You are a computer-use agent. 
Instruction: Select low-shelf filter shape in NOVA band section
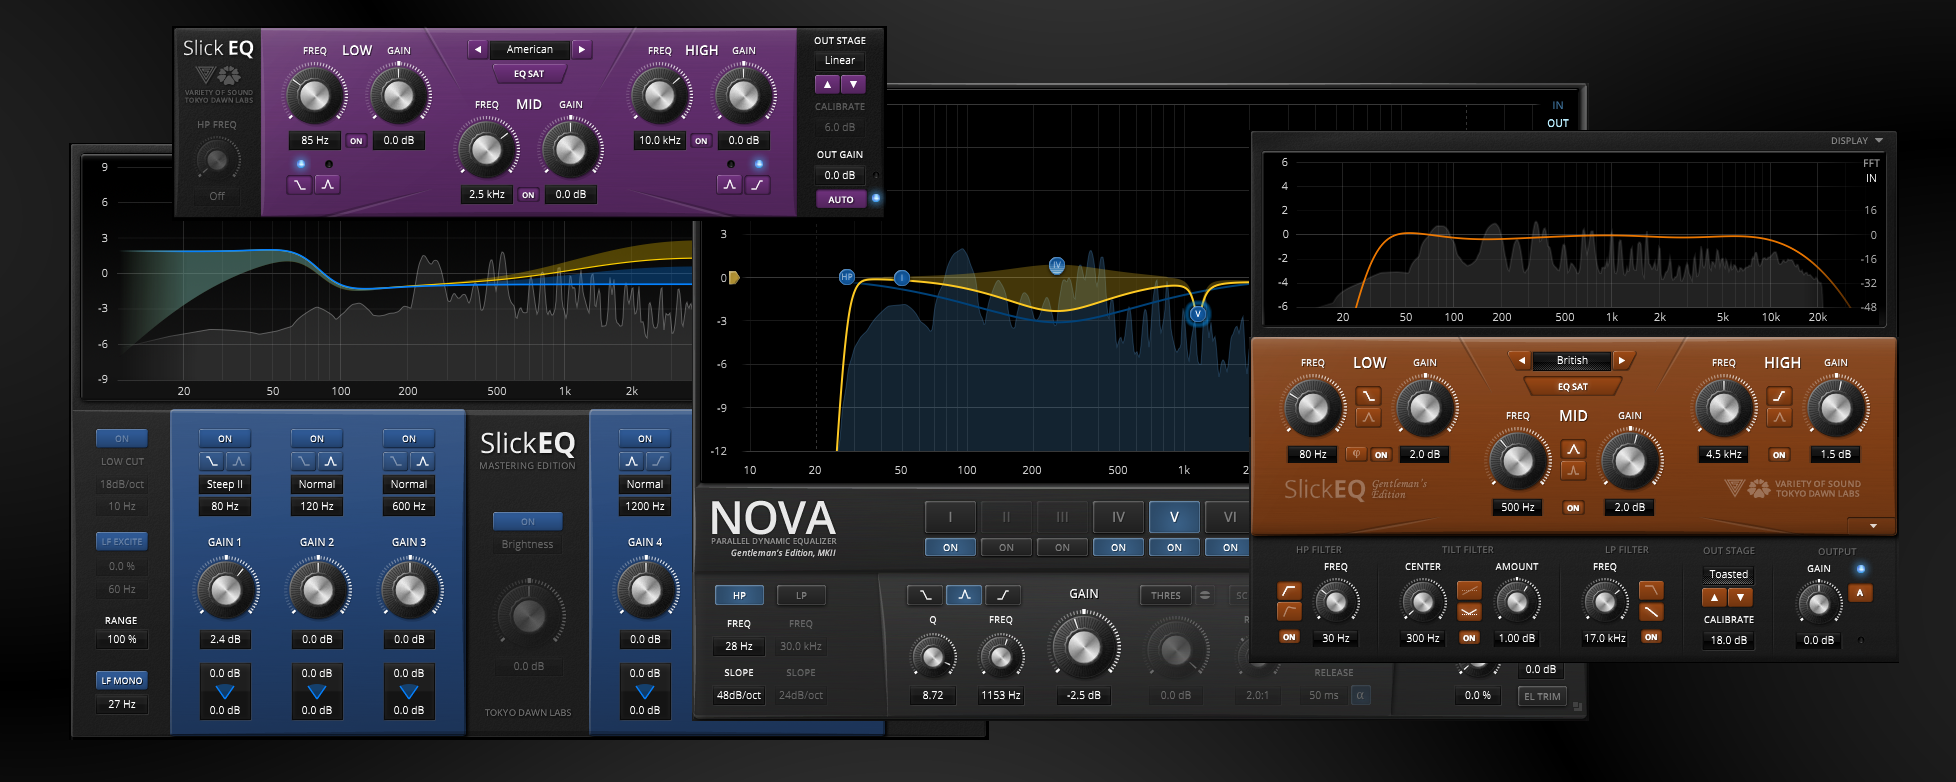pos(925,595)
